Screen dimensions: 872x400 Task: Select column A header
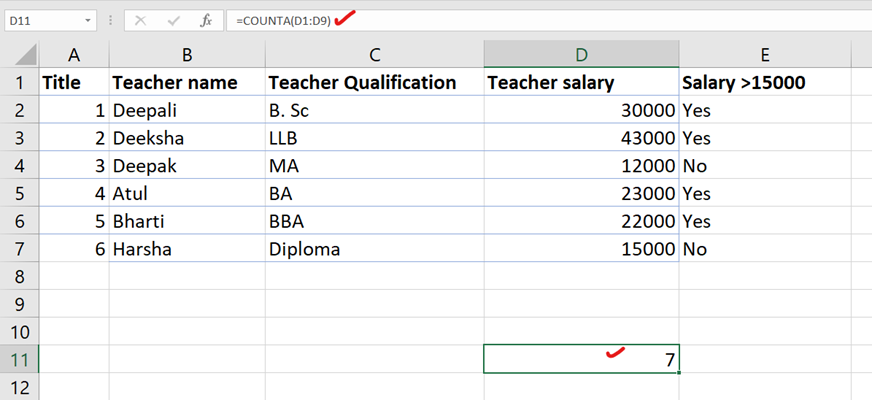point(73,54)
